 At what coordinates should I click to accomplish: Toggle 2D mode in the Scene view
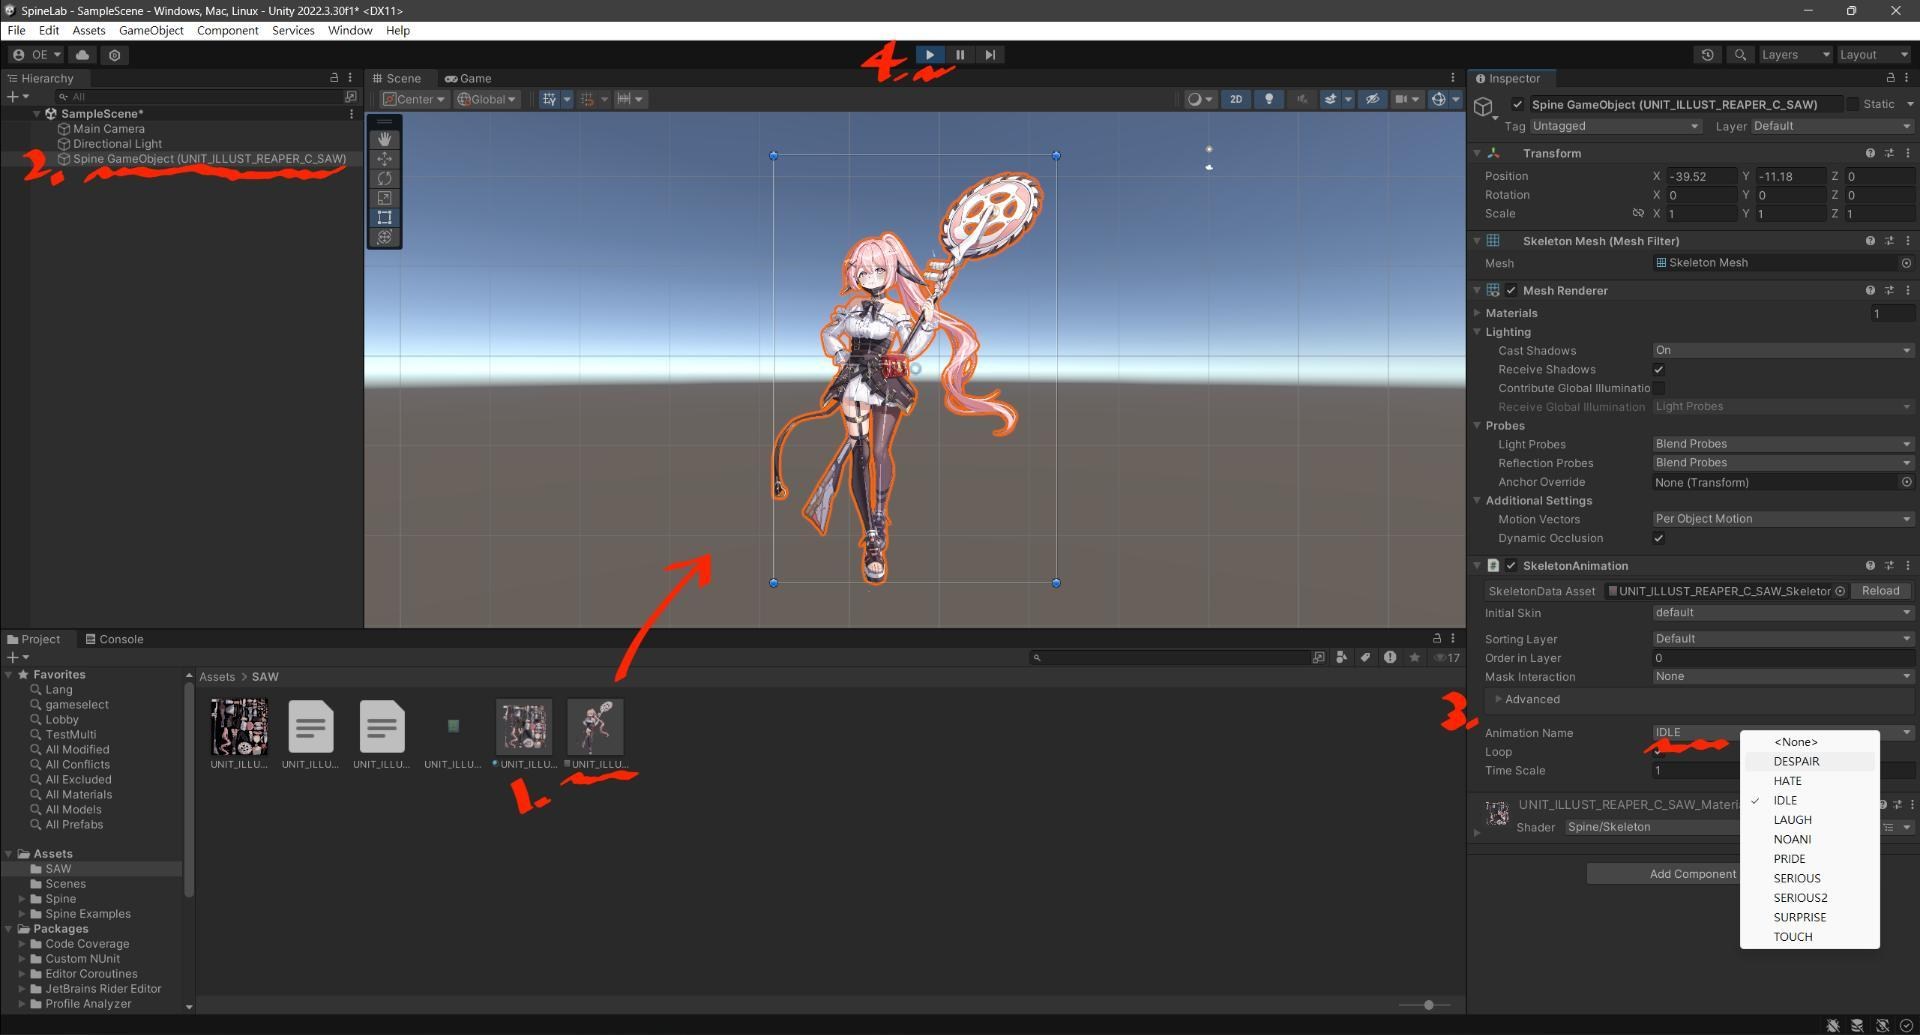(1236, 99)
